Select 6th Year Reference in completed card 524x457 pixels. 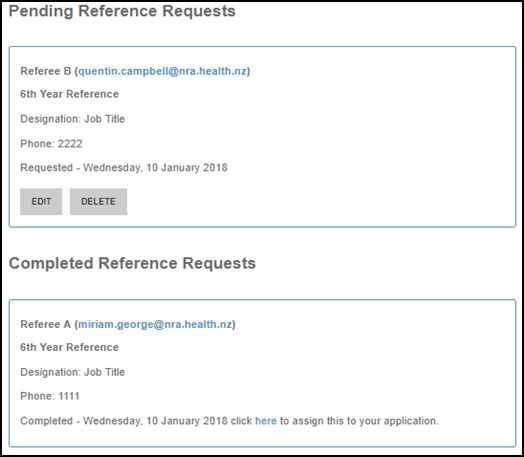[x=70, y=347]
